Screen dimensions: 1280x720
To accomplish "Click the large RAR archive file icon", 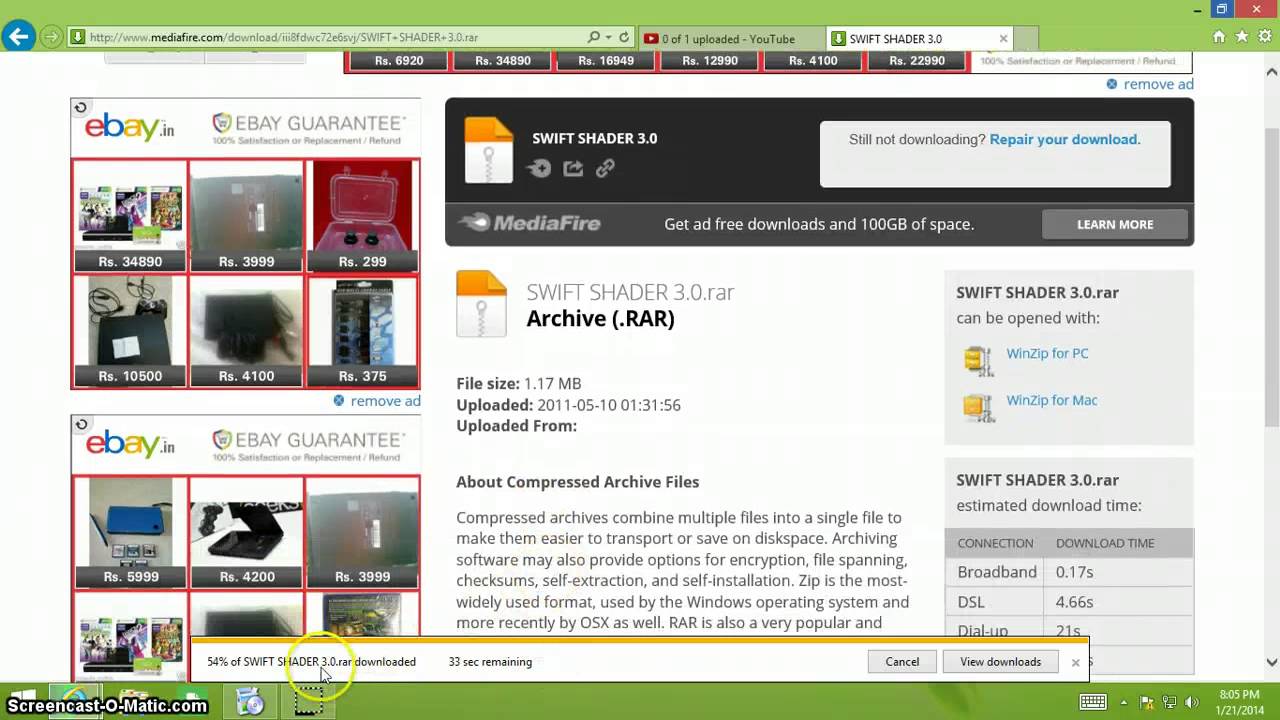I will 481,304.
